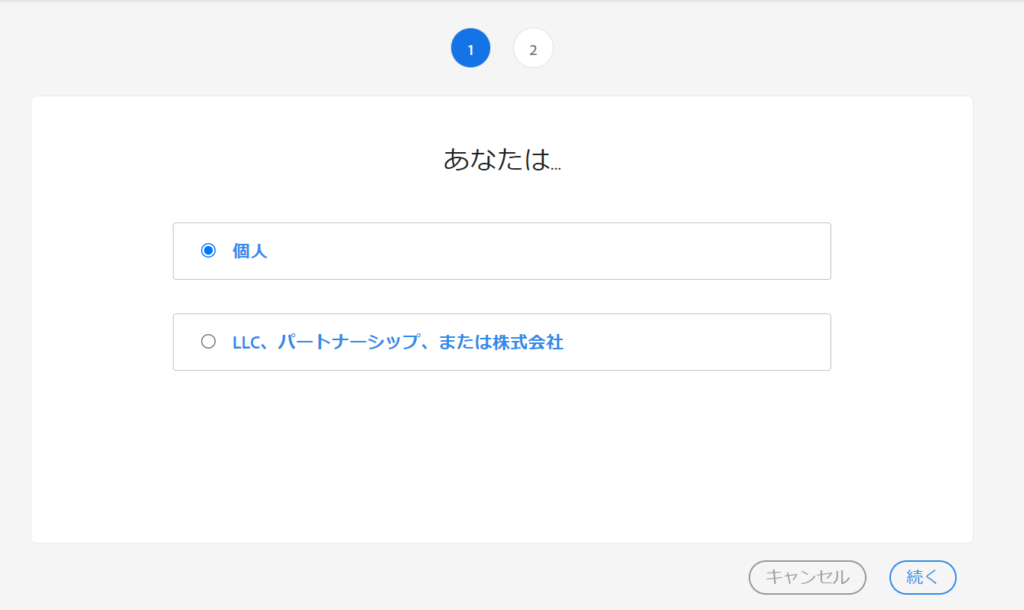Click the あなたは... heading text

(x=502, y=160)
